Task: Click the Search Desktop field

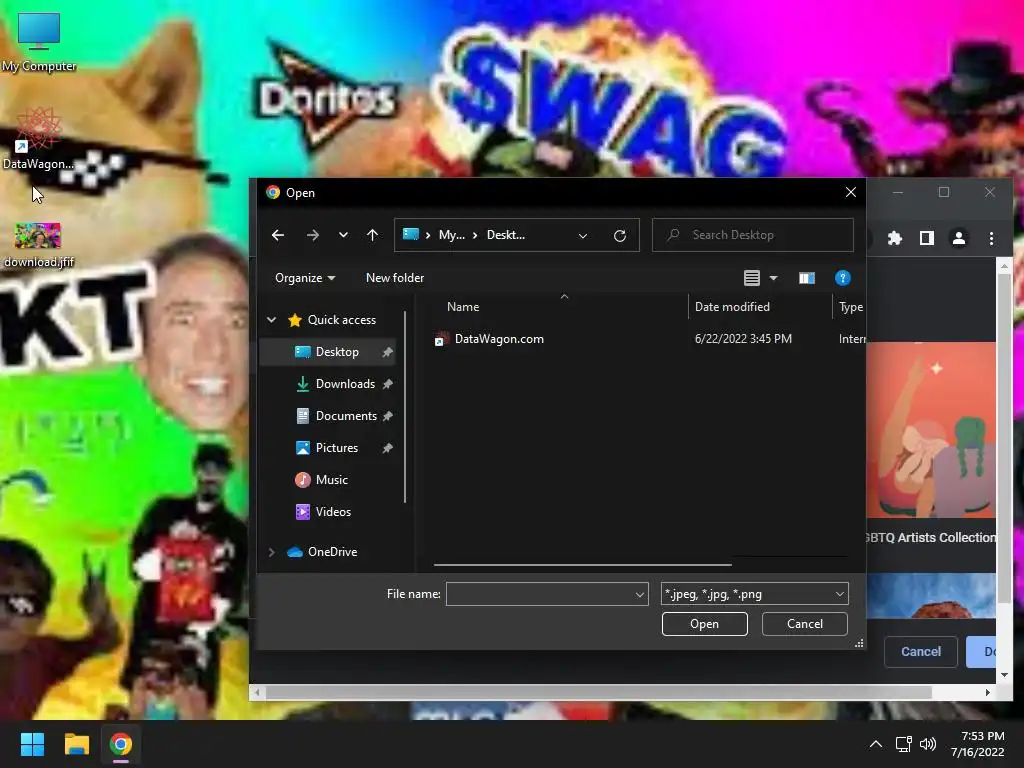Action: click(752, 235)
